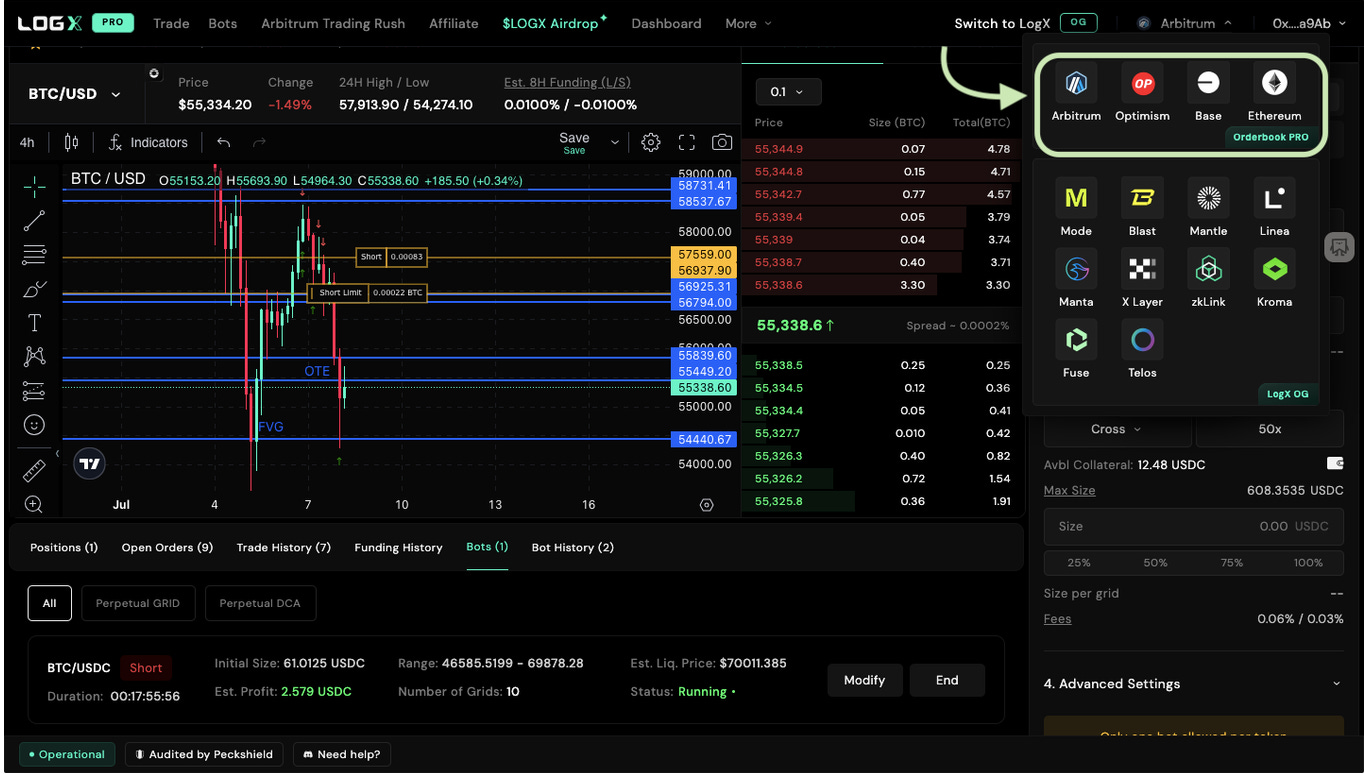The height and width of the screenshot is (774, 1364).
Task: Open the BTC/USD pair selector
Action: [x=75, y=94]
